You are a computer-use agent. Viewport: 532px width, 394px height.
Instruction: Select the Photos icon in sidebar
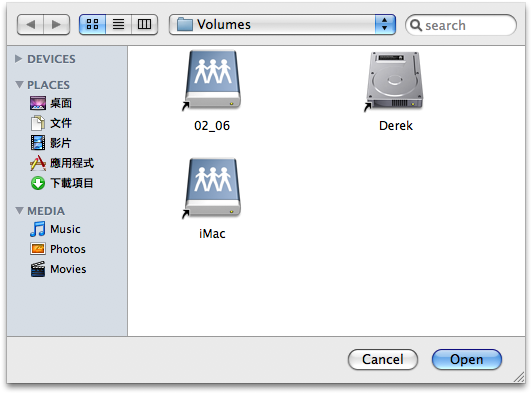pos(38,249)
